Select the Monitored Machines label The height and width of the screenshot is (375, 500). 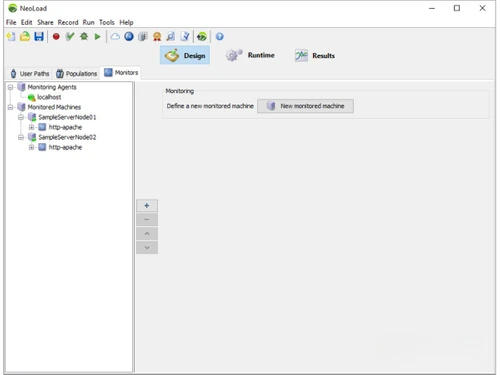coord(54,107)
